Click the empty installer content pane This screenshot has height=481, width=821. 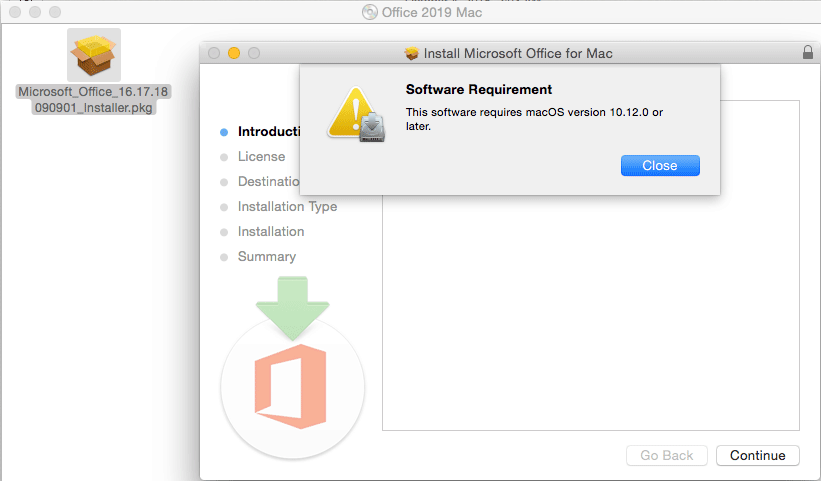[x=591, y=314]
